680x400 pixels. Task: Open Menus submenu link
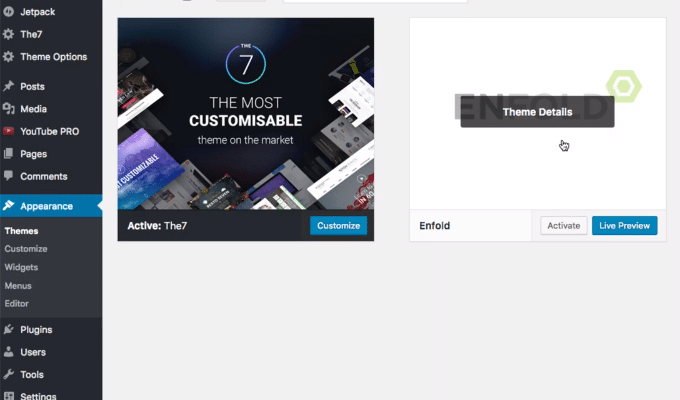click(x=18, y=286)
